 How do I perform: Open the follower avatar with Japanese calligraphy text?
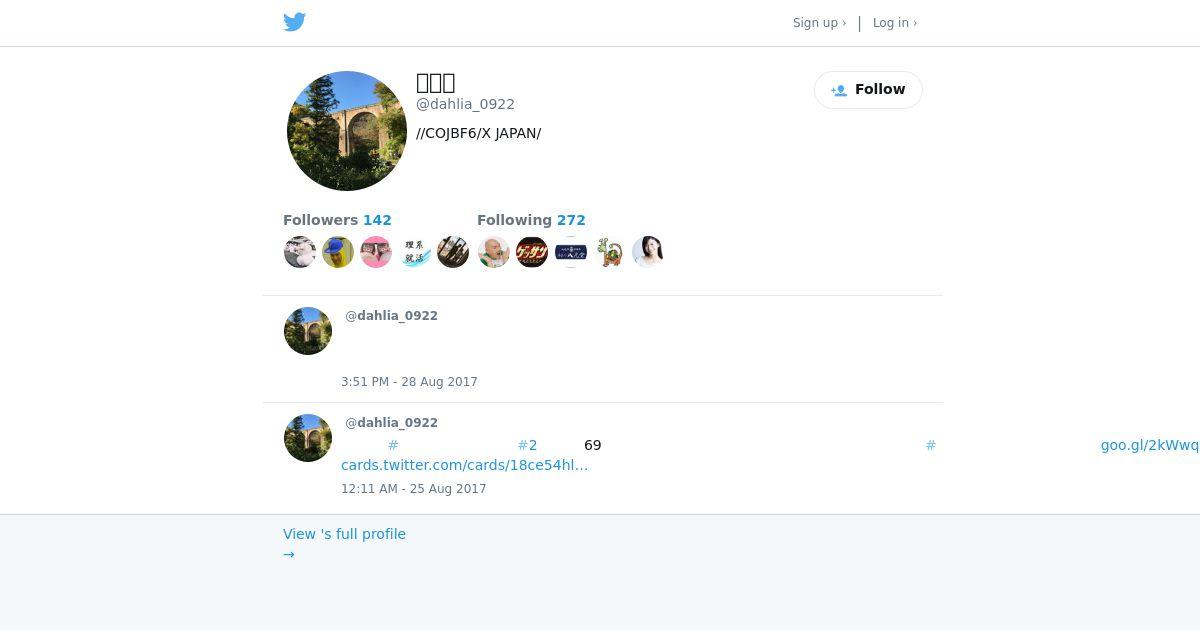tap(415, 252)
